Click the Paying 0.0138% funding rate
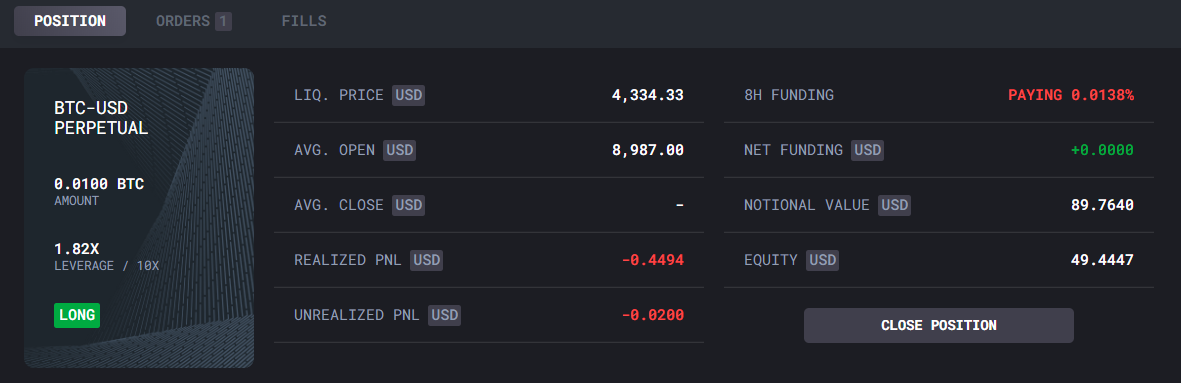Image resolution: width=1181 pixels, height=383 pixels. coord(1071,95)
